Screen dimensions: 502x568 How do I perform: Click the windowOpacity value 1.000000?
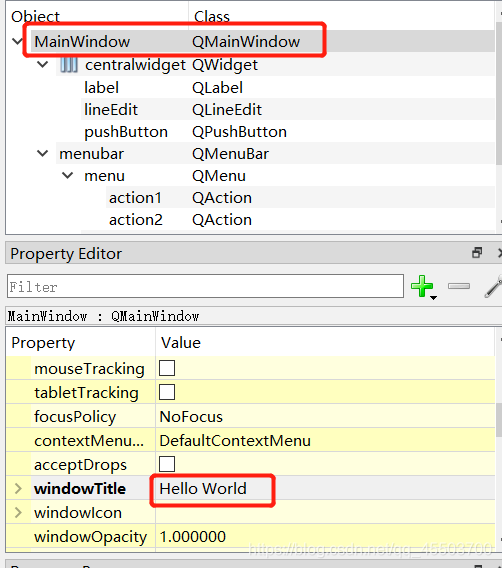tap(193, 536)
